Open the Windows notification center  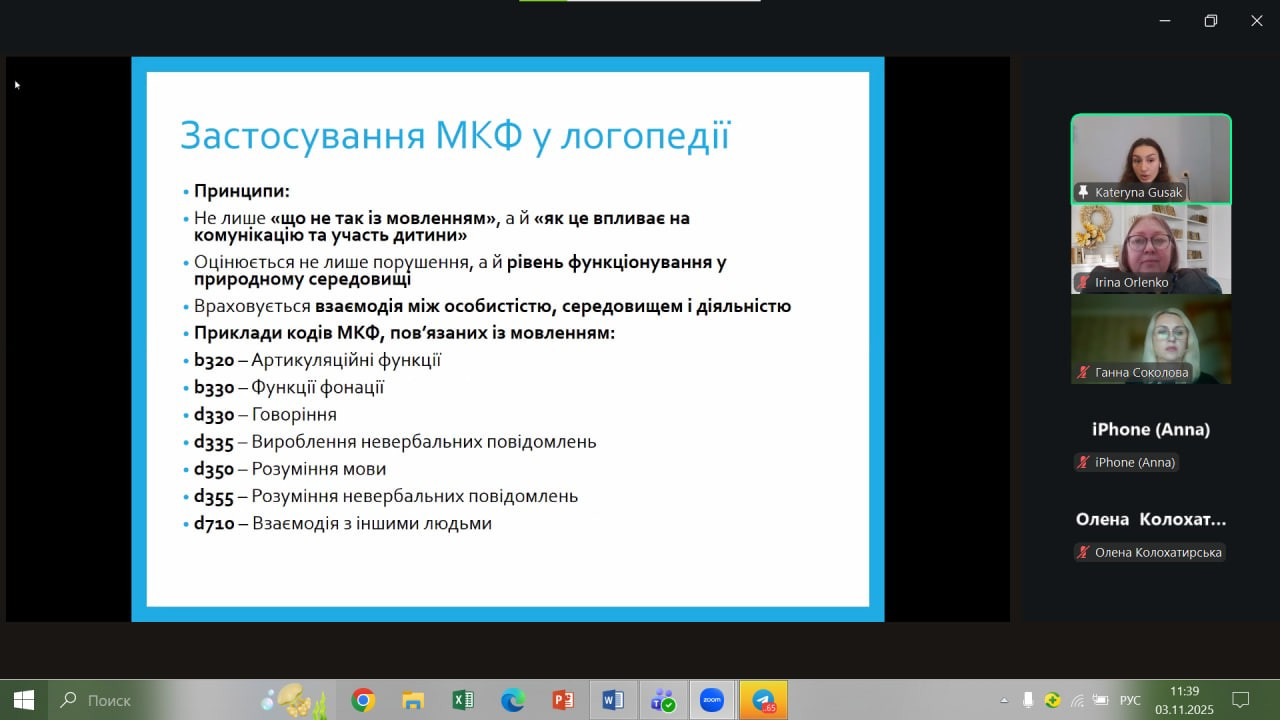coord(1240,700)
